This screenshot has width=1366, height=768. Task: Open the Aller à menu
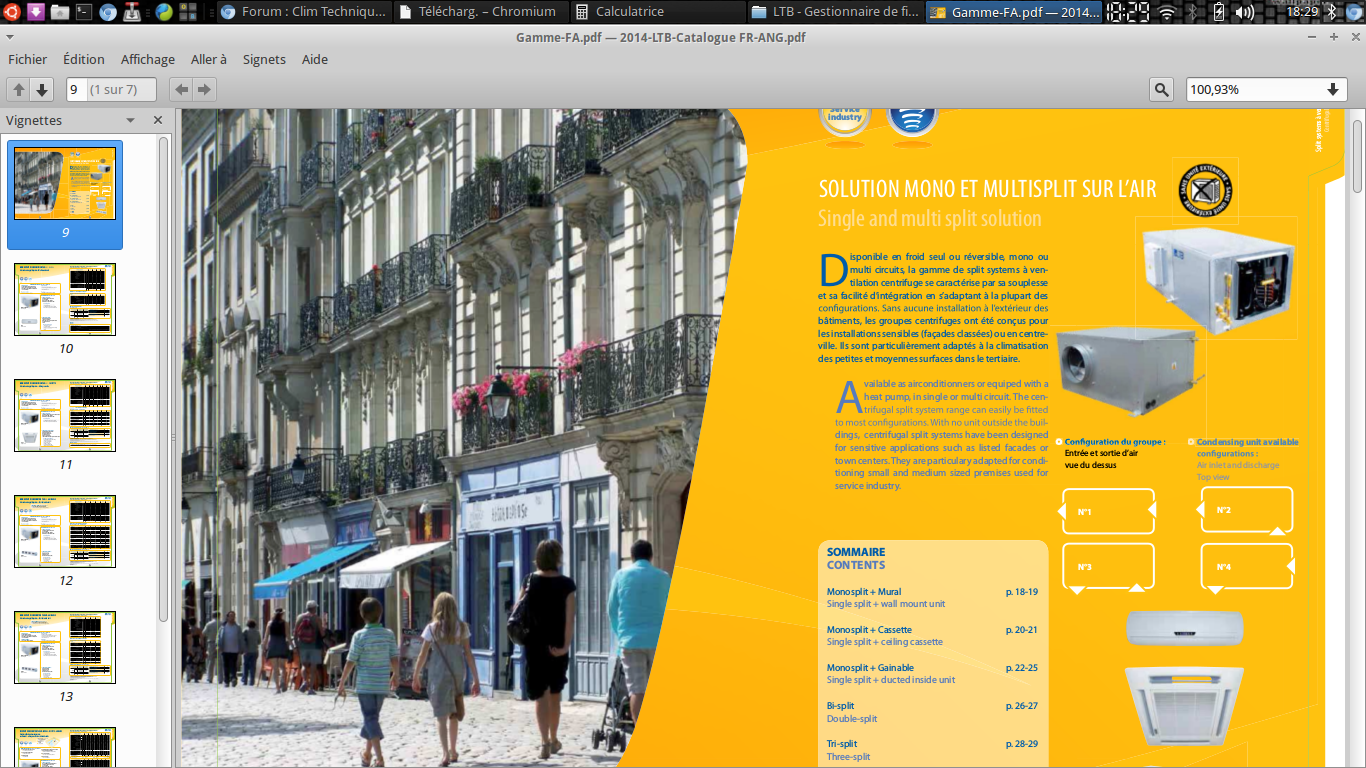coord(209,59)
